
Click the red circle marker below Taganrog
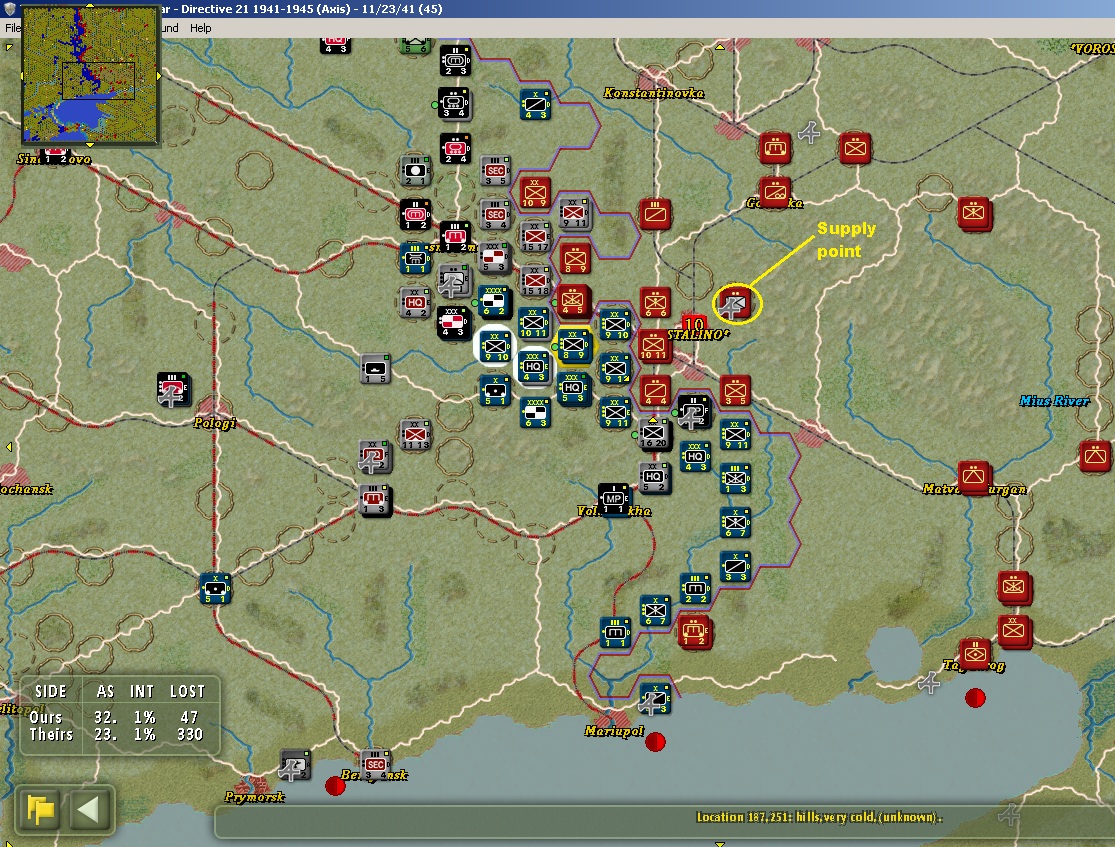point(975,698)
